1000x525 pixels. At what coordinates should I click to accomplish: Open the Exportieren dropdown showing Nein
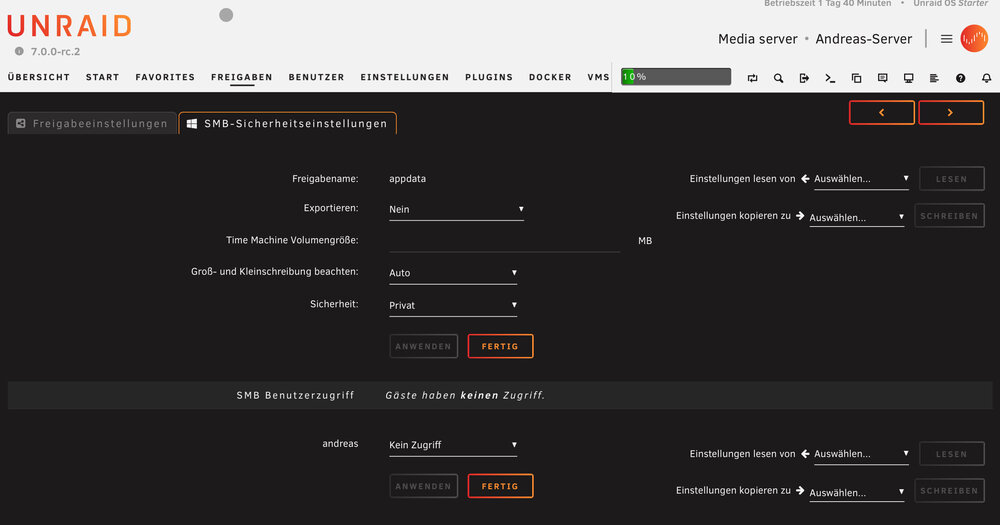(x=457, y=210)
